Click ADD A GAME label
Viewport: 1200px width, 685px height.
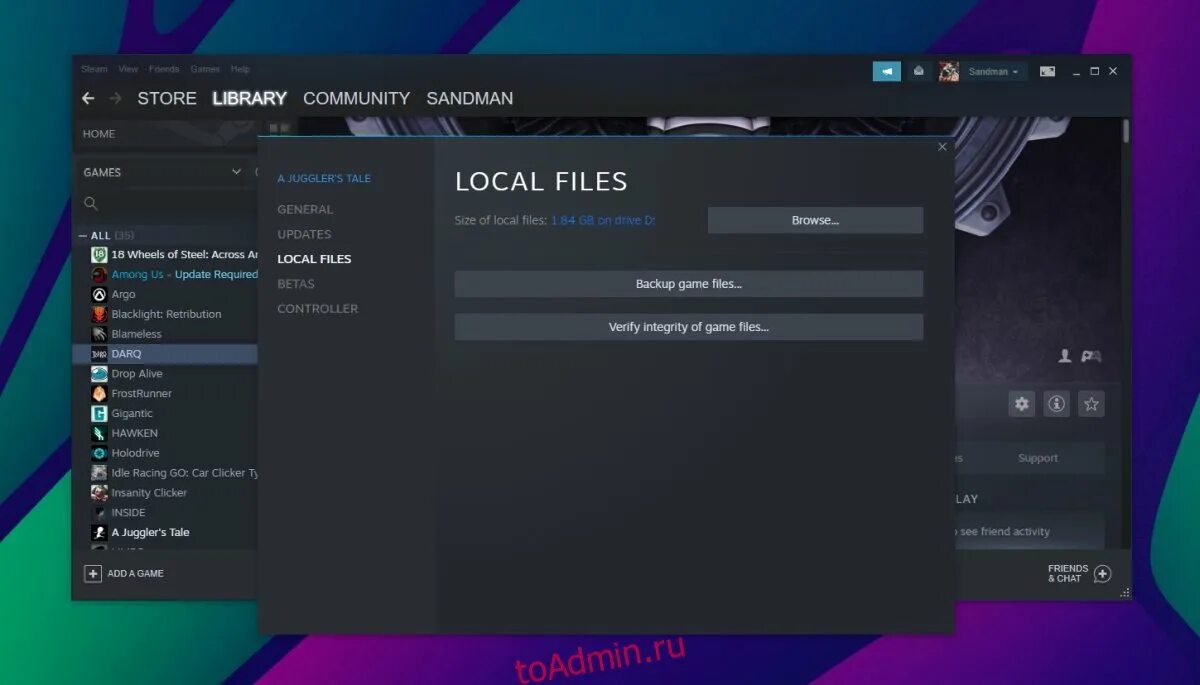[x=135, y=574]
